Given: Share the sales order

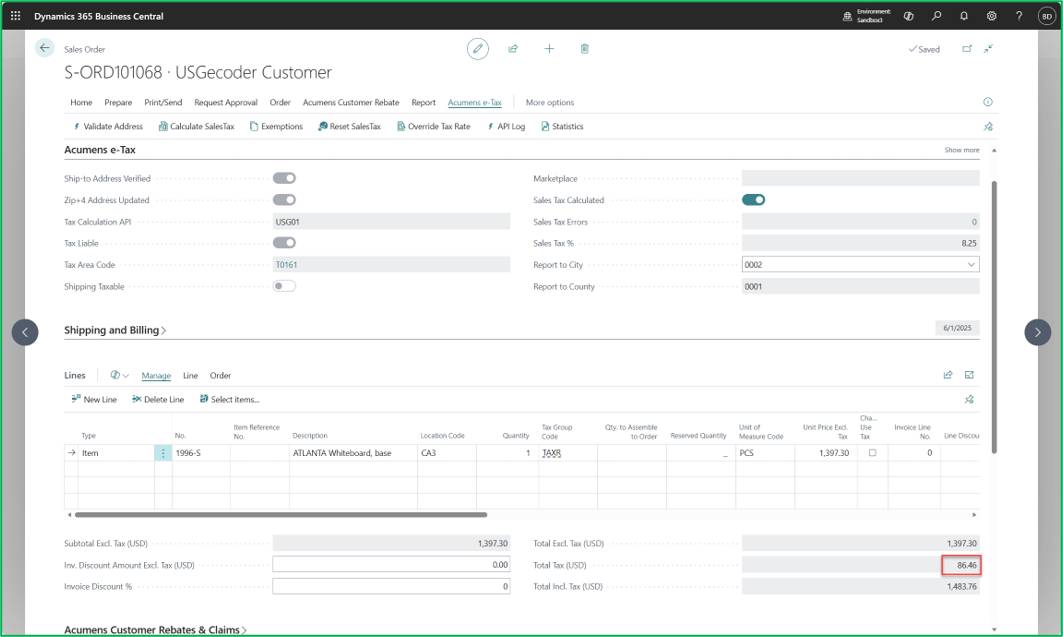Looking at the screenshot, I should pos(513,49).
